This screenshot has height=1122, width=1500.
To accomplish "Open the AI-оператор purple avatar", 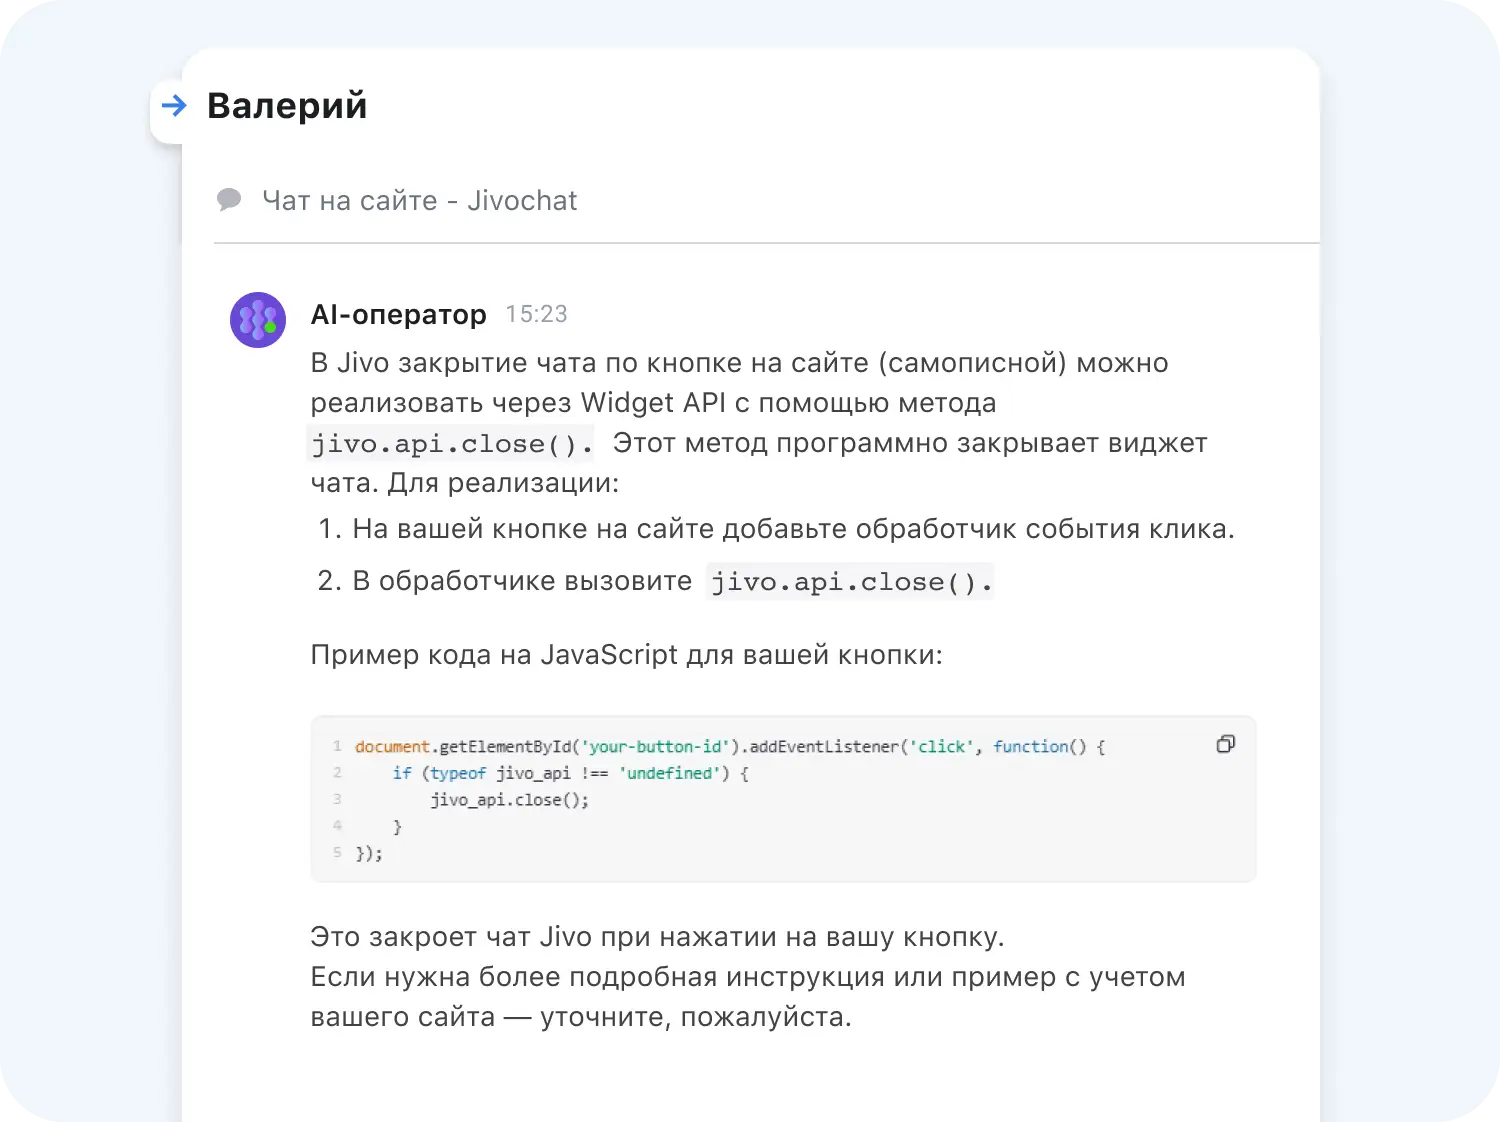I will pyautogui.click(x=258, y=320).
